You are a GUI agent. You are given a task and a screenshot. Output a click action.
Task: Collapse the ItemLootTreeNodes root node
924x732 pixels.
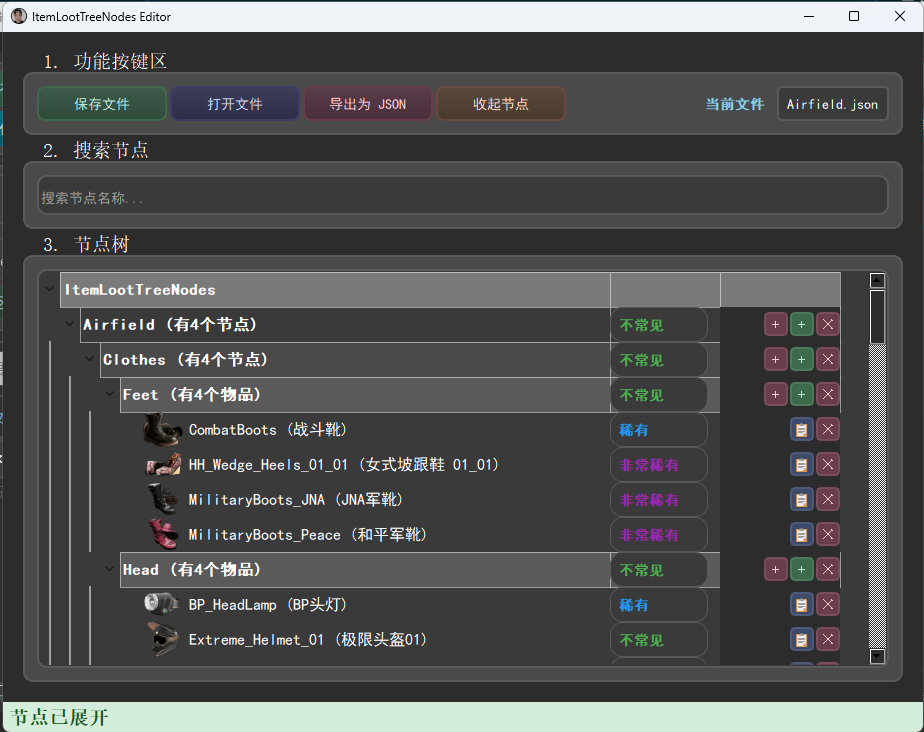coord(50,290)
